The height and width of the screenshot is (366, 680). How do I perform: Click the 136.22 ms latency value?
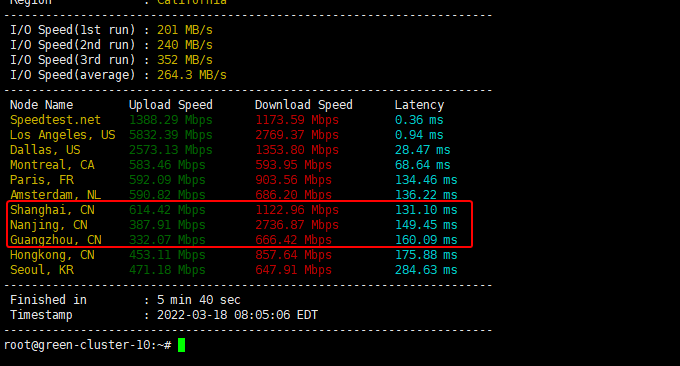pos(426,195)
